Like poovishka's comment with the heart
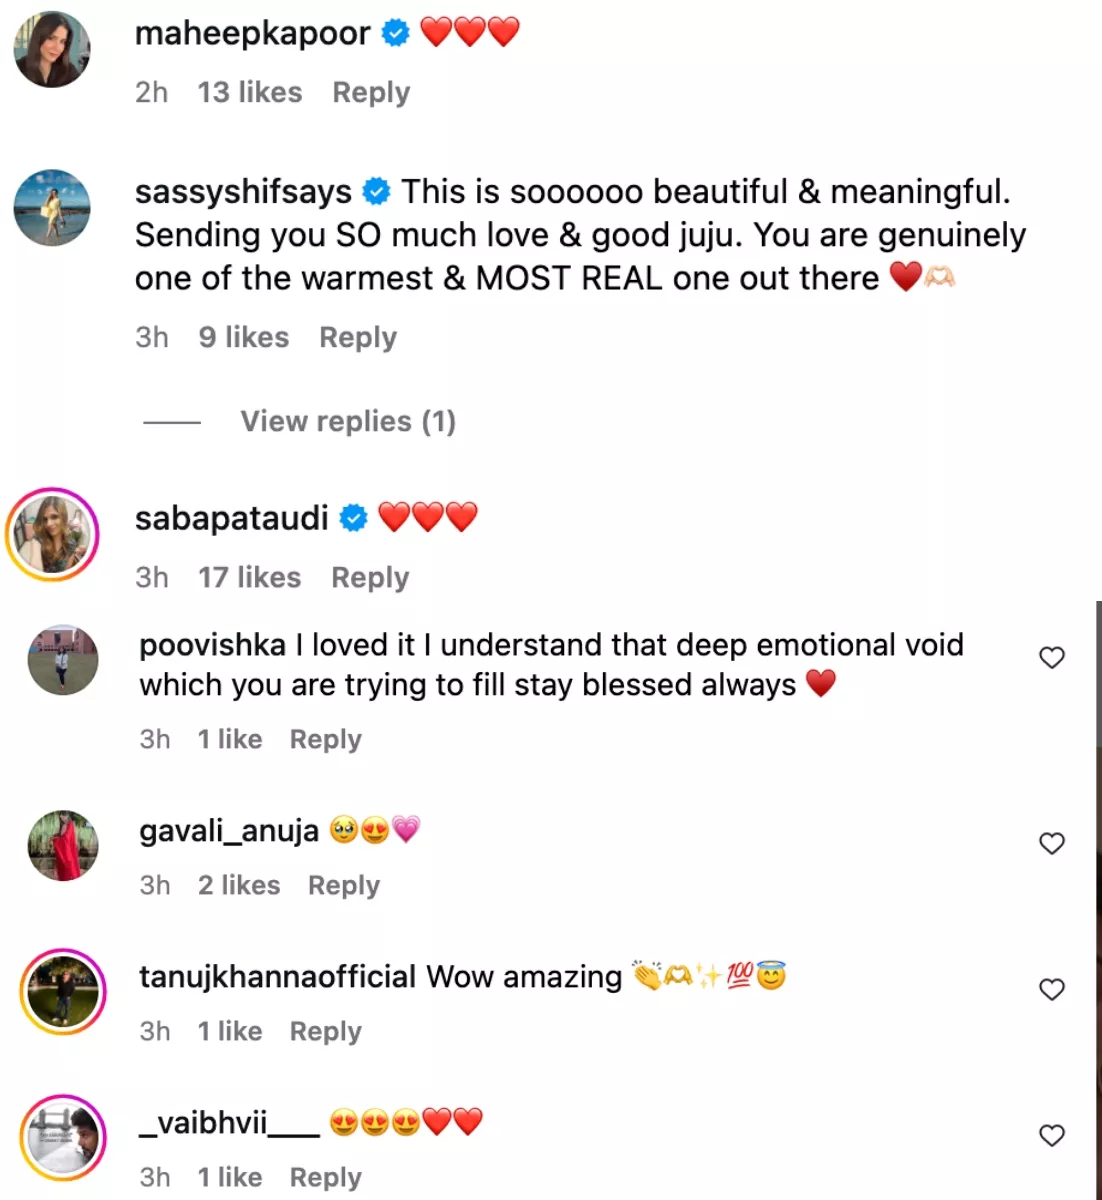Image resolution: width=1102 pixels, height=1200 pixels. [x=1051, y=658]
